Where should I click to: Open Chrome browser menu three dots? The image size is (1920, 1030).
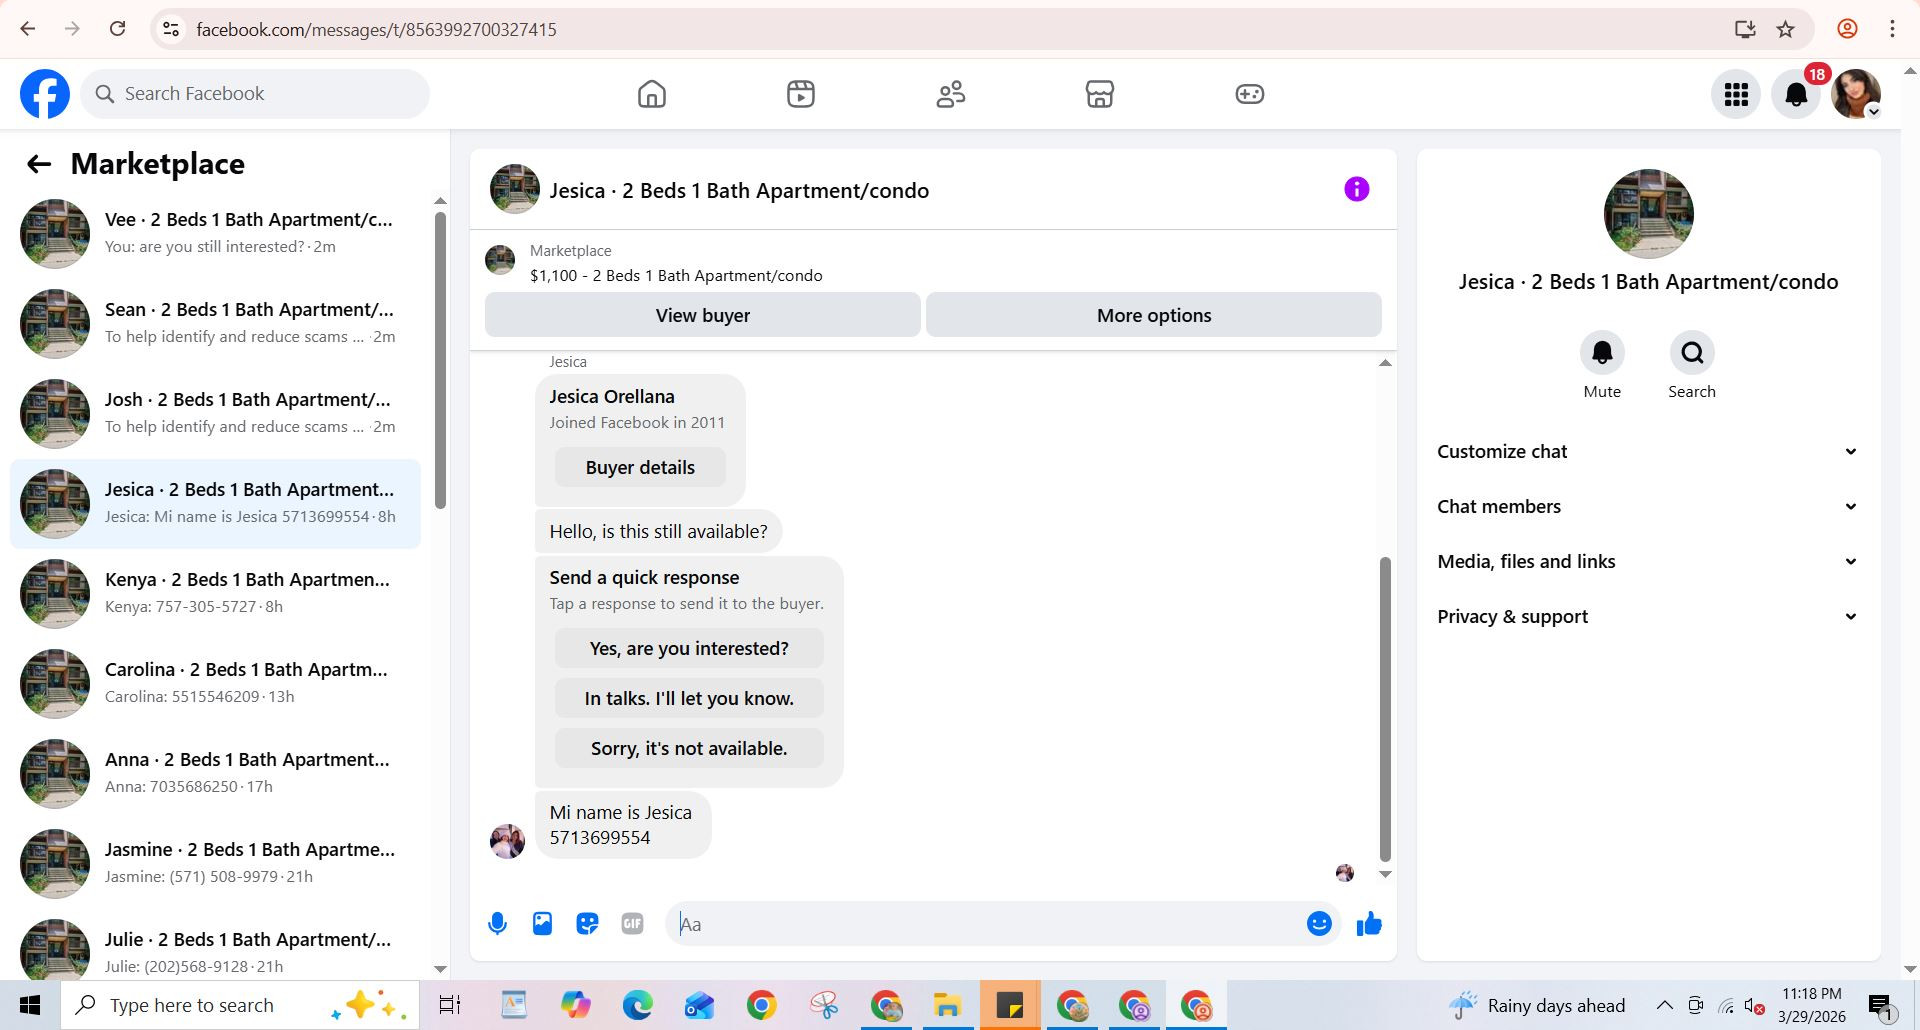1892,29
